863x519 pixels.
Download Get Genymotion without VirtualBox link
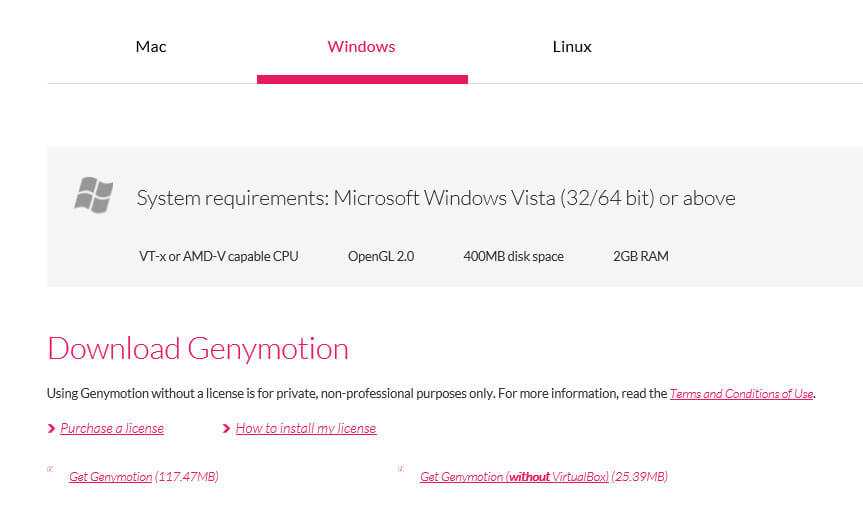click(514, 477)
